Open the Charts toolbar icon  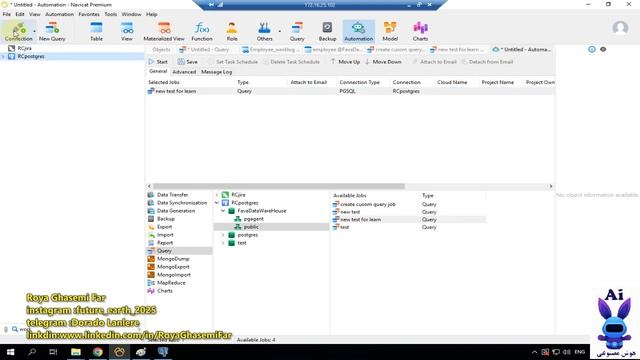[420, 31]
